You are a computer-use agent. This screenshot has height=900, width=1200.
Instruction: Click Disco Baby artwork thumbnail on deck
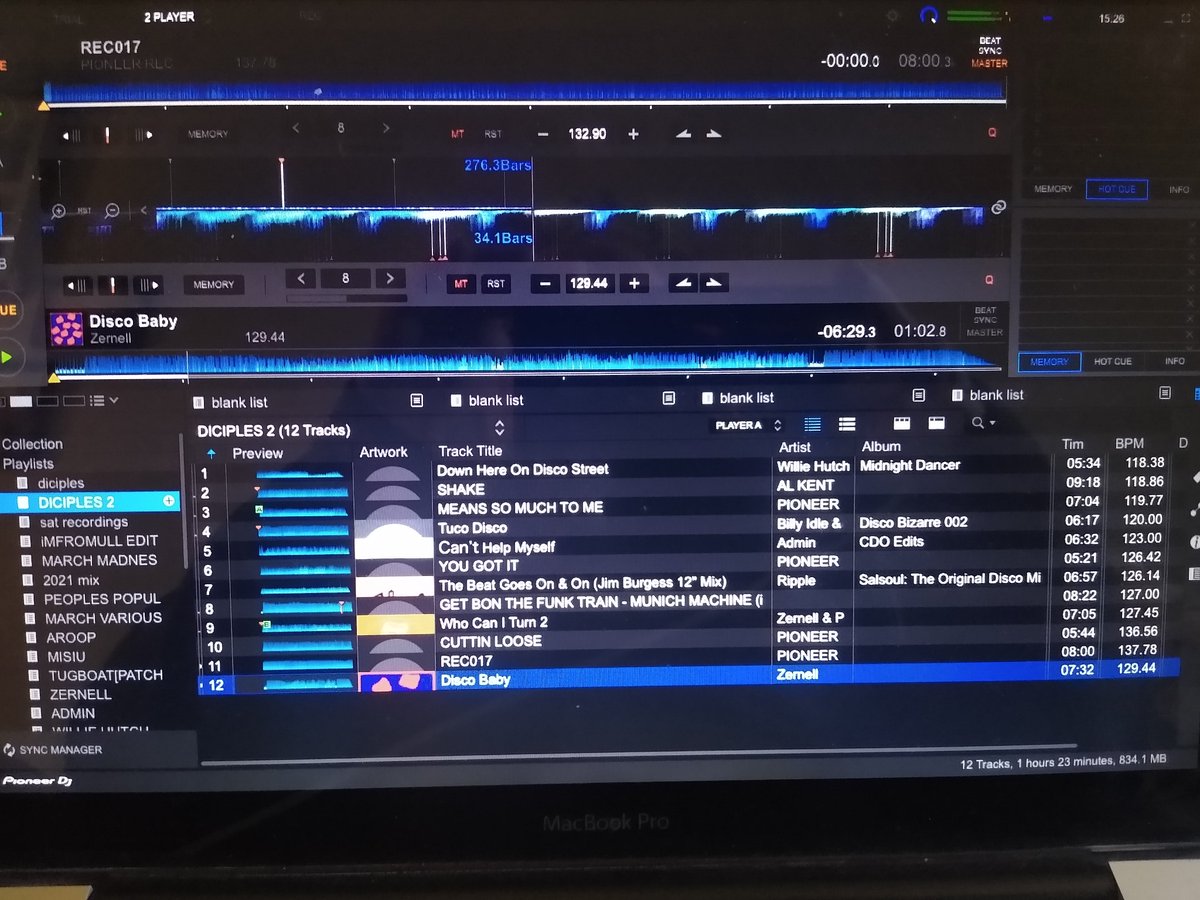click(x=67, y=329)
